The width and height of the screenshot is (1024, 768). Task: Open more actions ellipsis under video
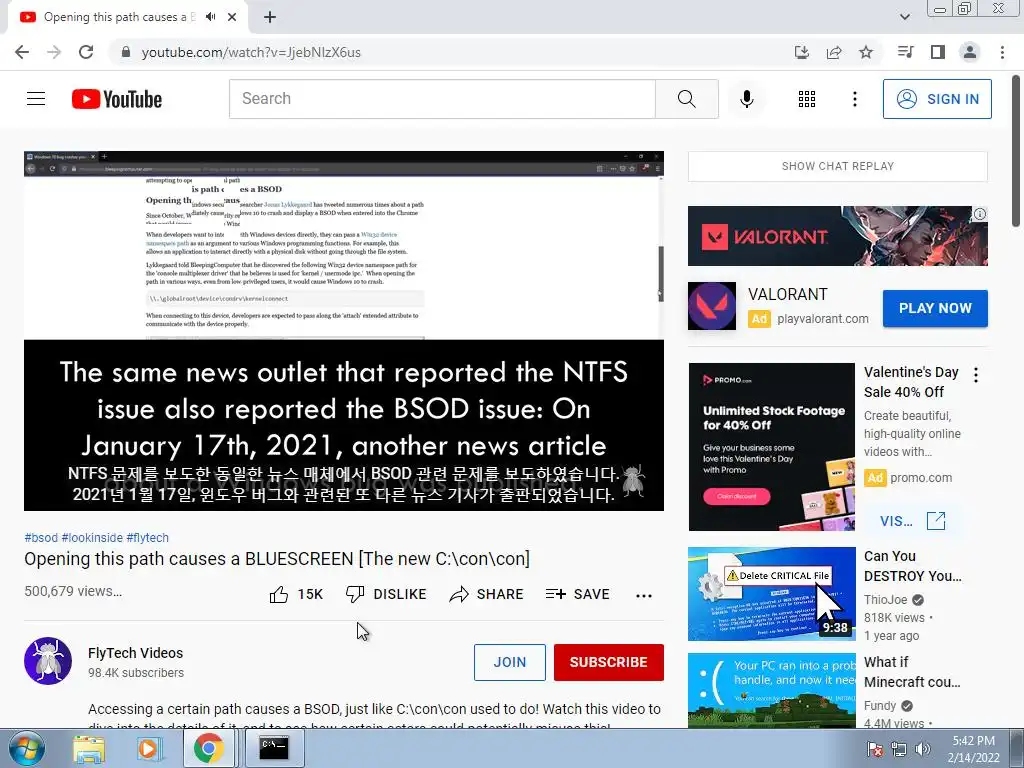(x=644, y=595)
